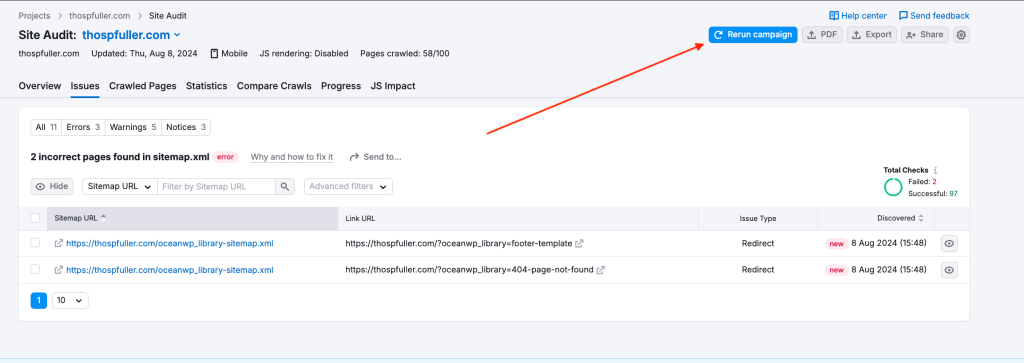Hide the footer-template row with eye icon
The width and height of the screenshot is (1024, 363).
click(x=950, y=244)
